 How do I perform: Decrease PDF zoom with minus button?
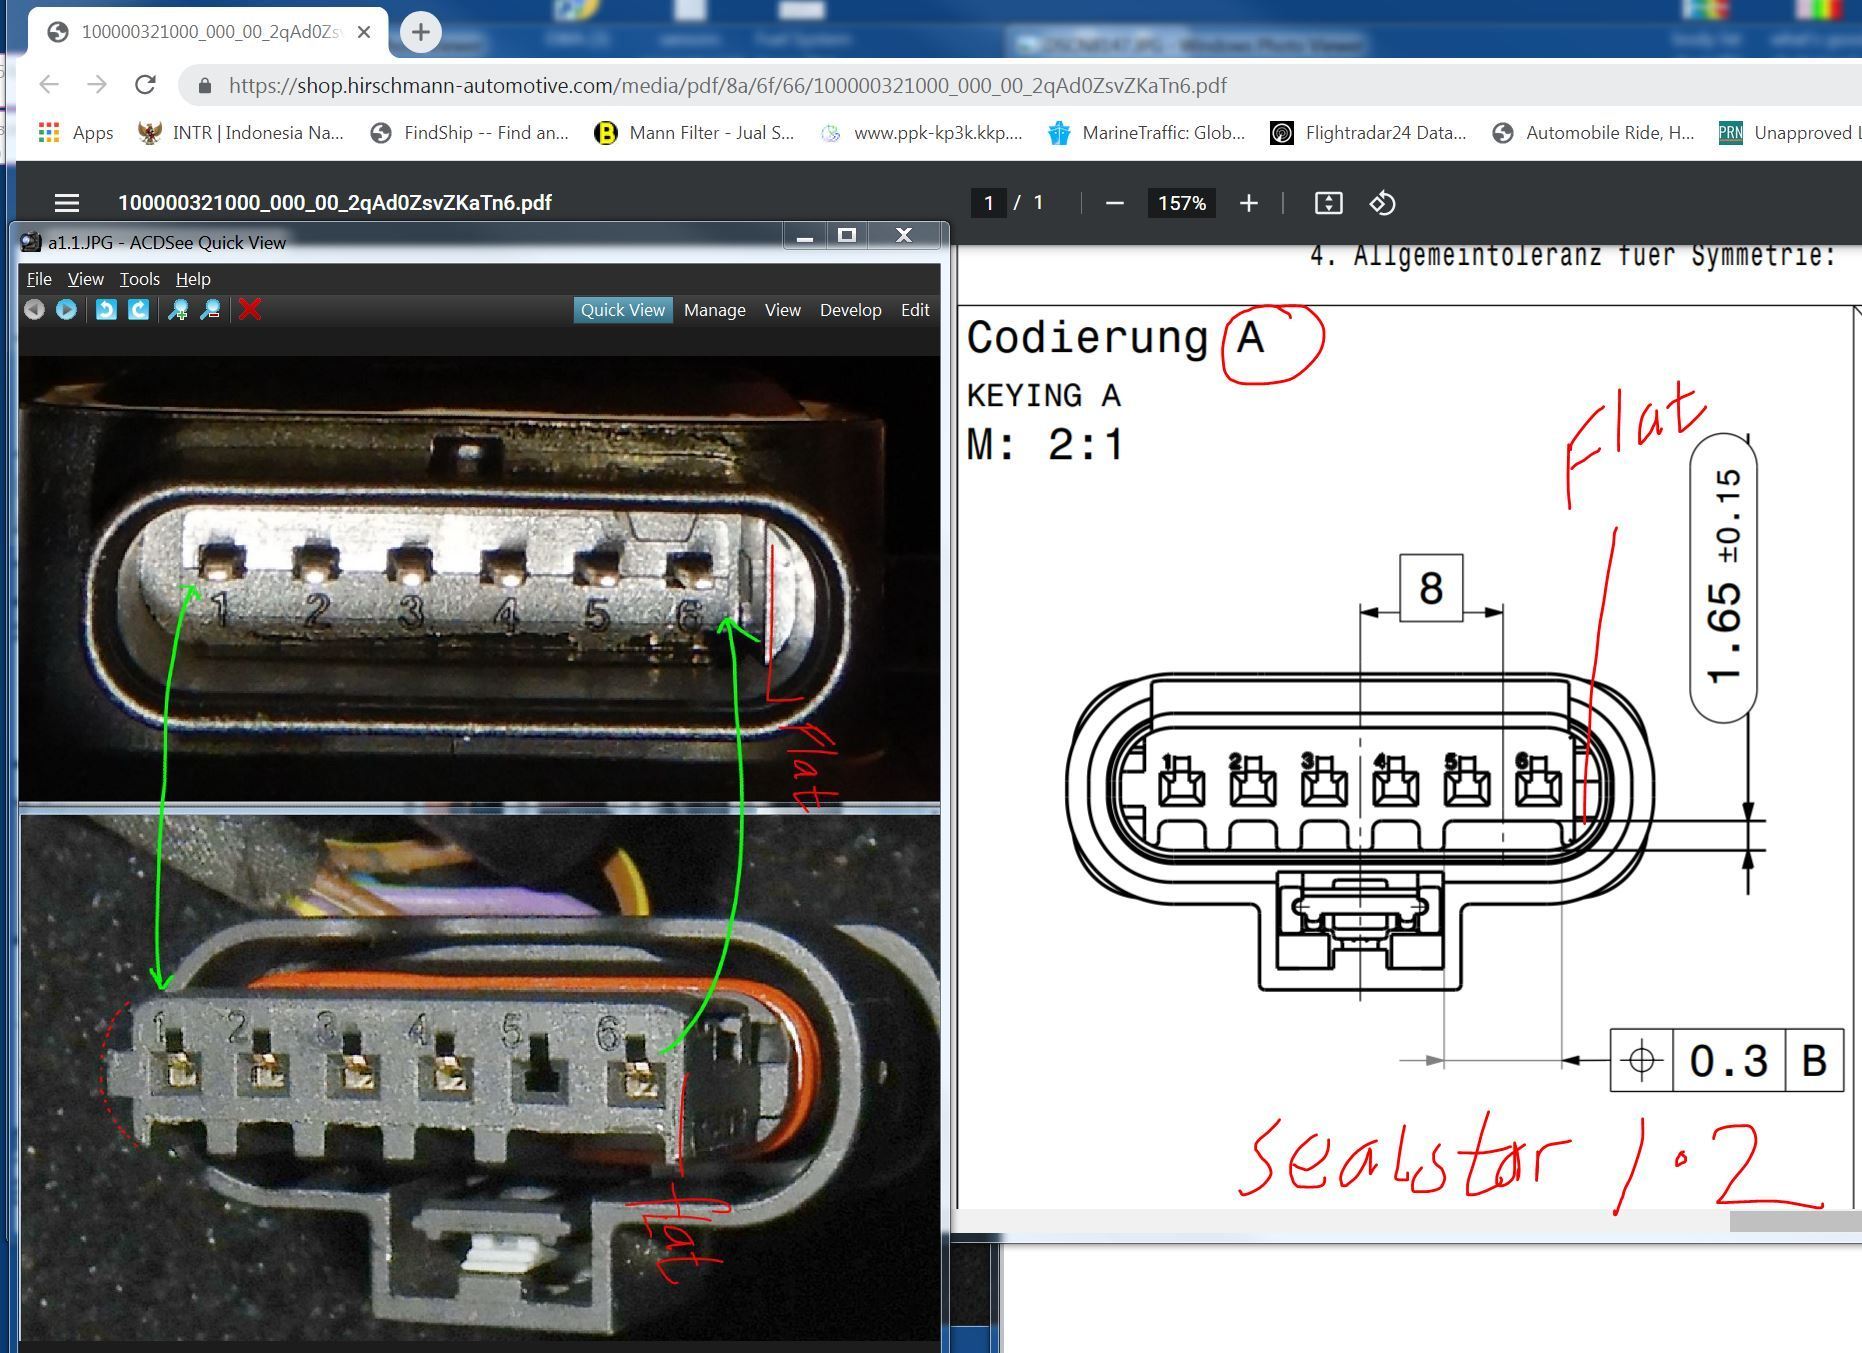pos(1115,203)
